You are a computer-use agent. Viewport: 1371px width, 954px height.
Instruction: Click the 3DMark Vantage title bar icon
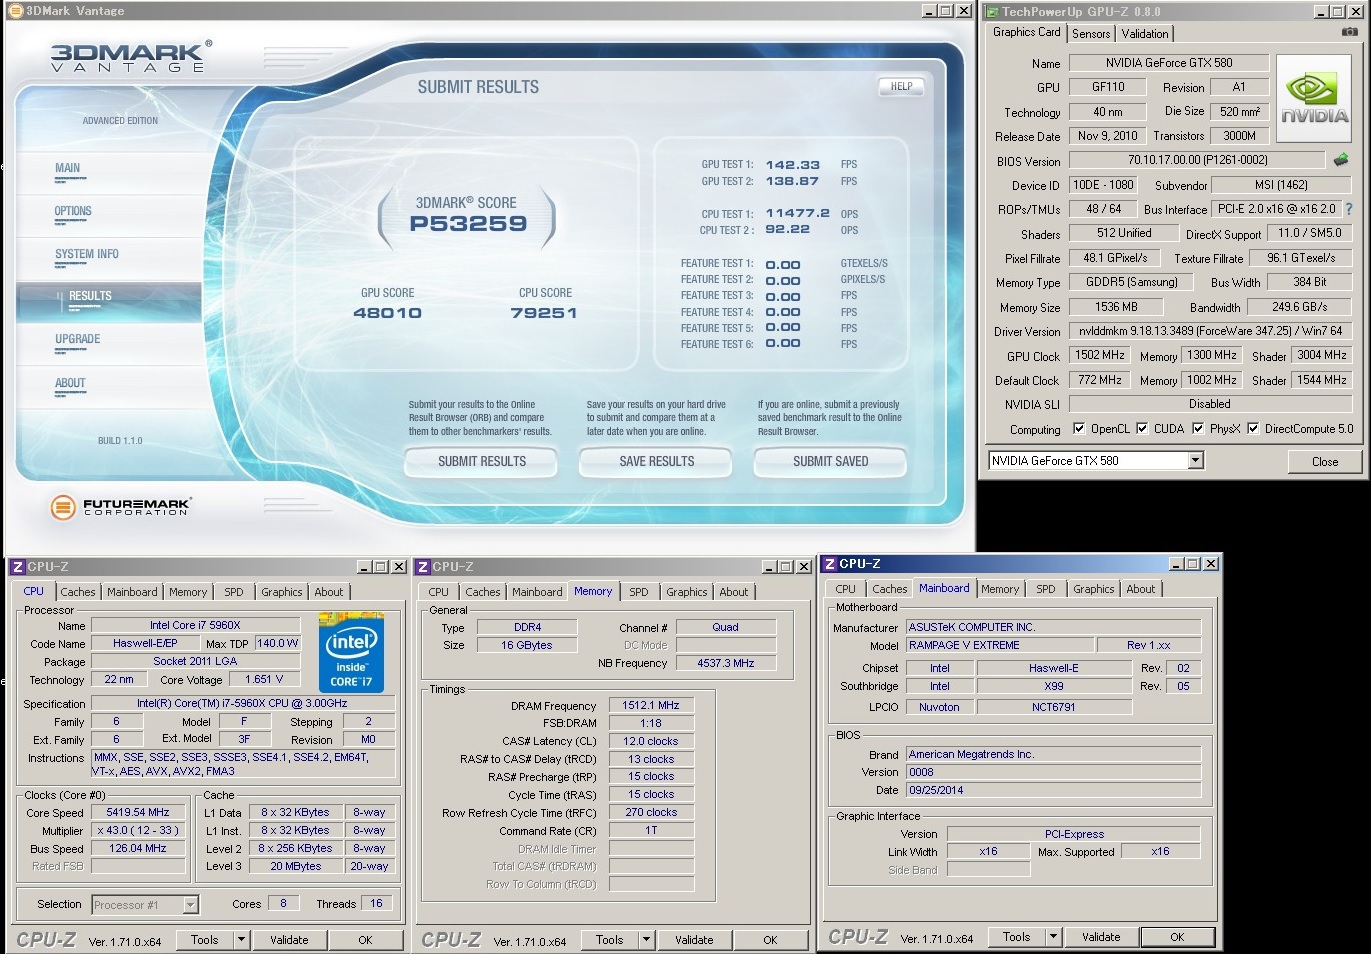point(15,11)
